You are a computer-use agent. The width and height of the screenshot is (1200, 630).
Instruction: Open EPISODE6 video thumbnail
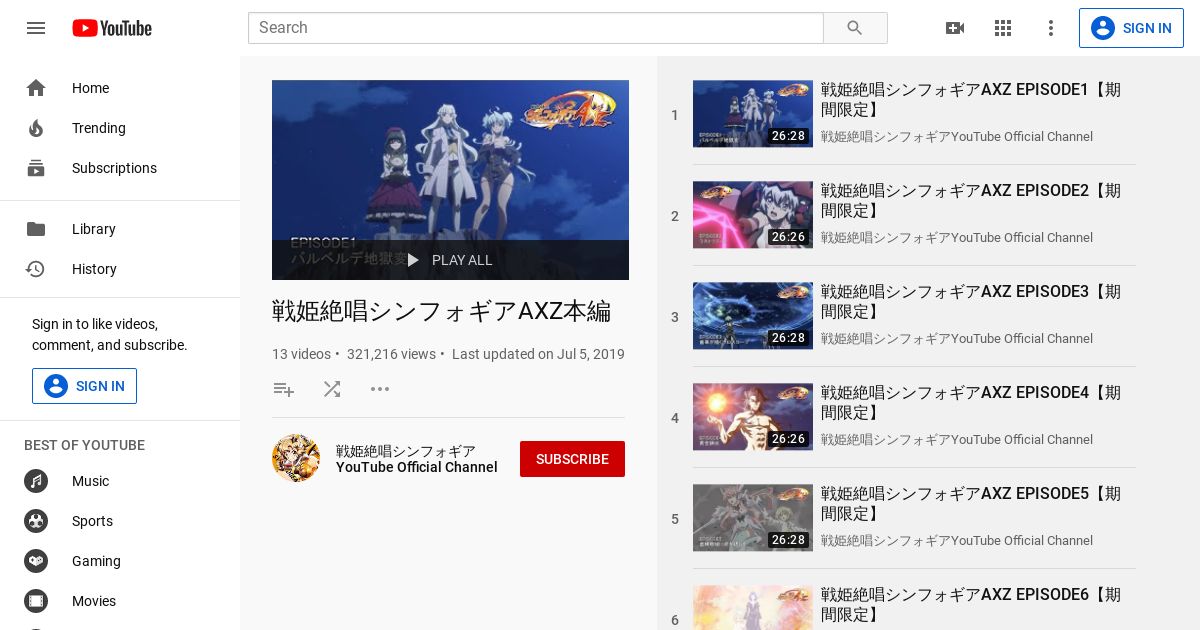point(753,608)
